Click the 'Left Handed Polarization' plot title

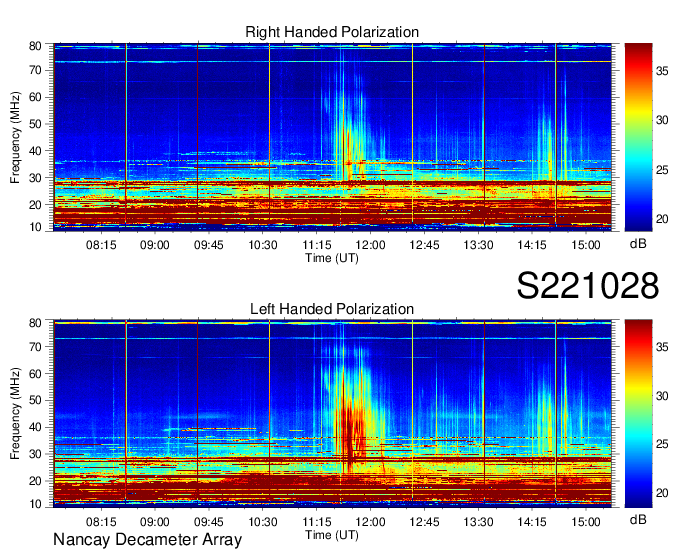click(332, 309)
